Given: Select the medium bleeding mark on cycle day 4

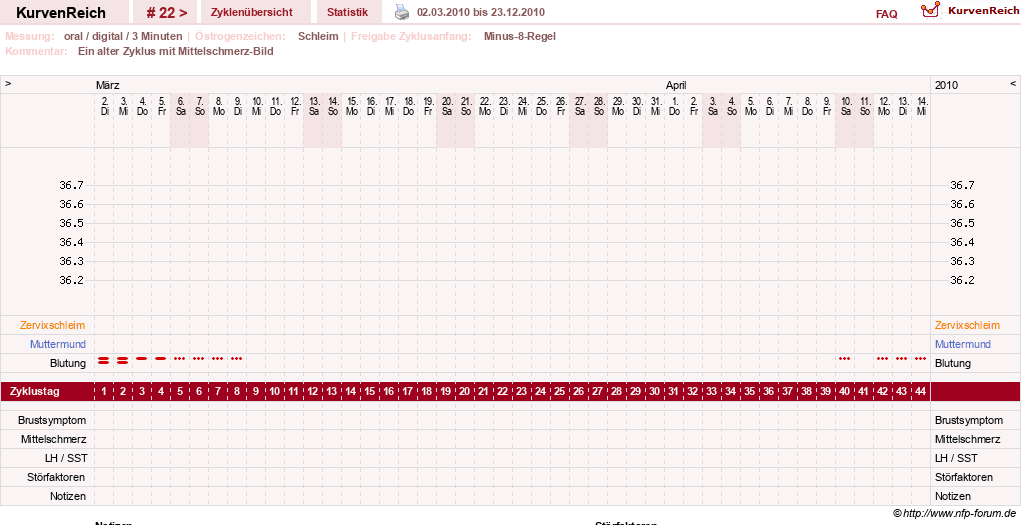Looking at the screenshot, I should pos(160,358).
